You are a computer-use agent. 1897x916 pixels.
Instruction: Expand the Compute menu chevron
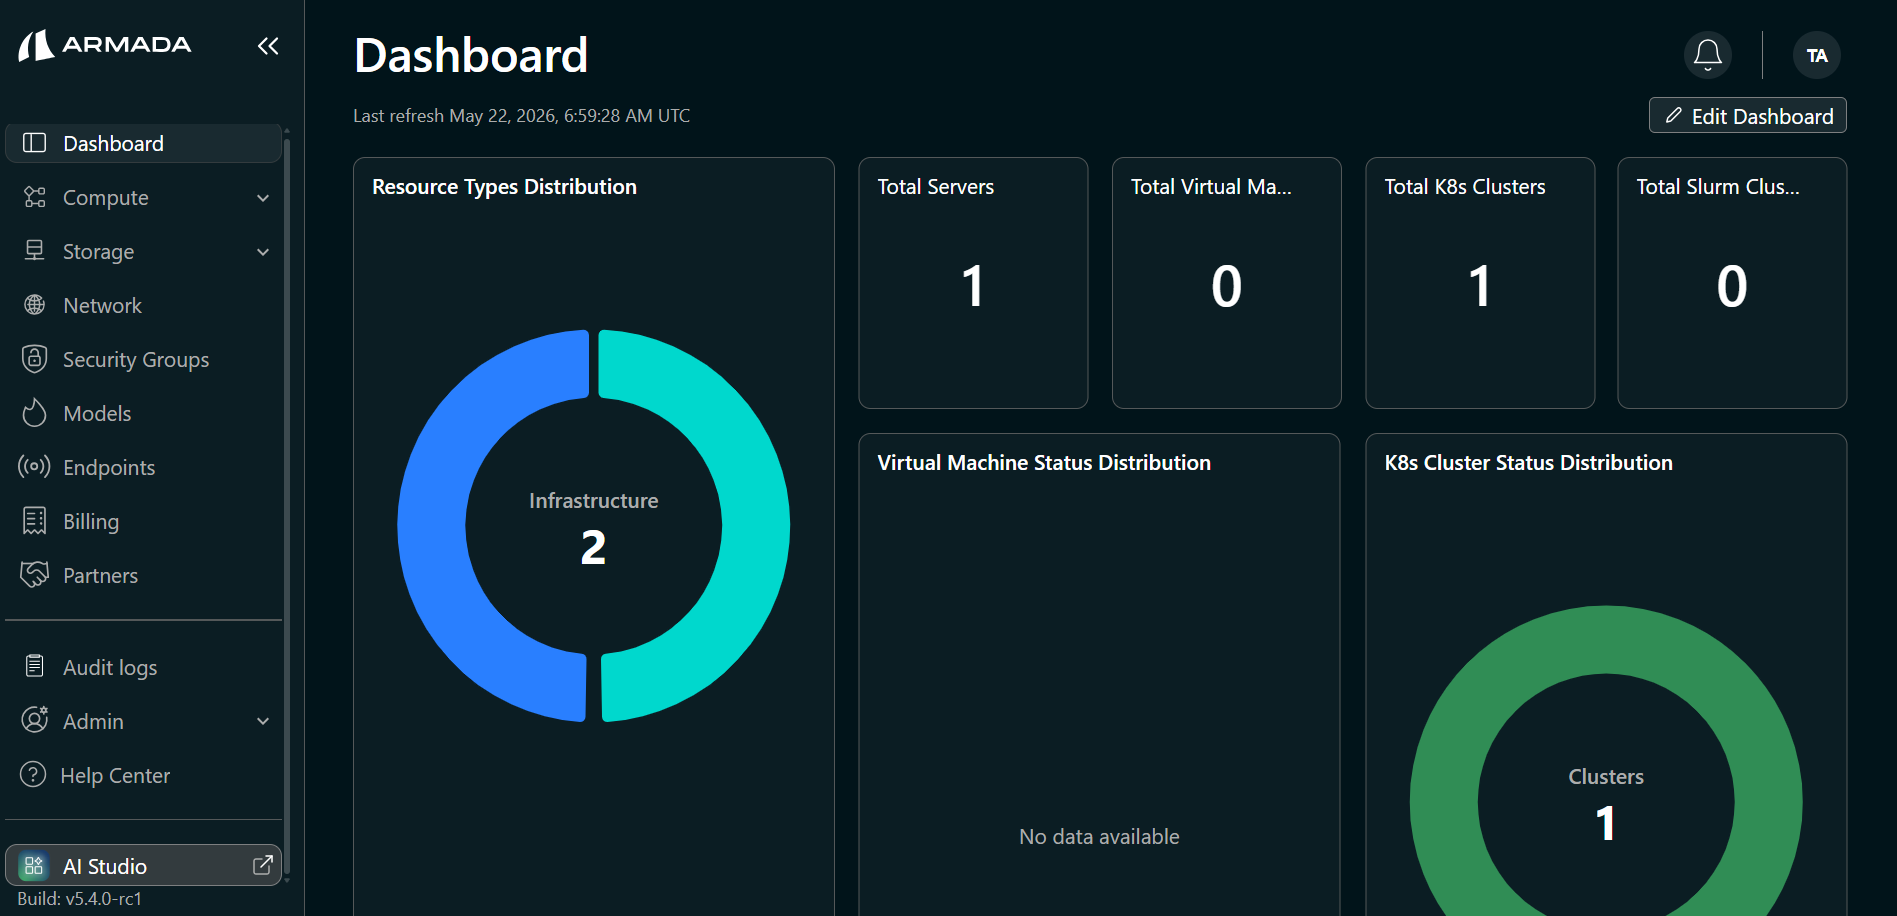tap(263, 198)
